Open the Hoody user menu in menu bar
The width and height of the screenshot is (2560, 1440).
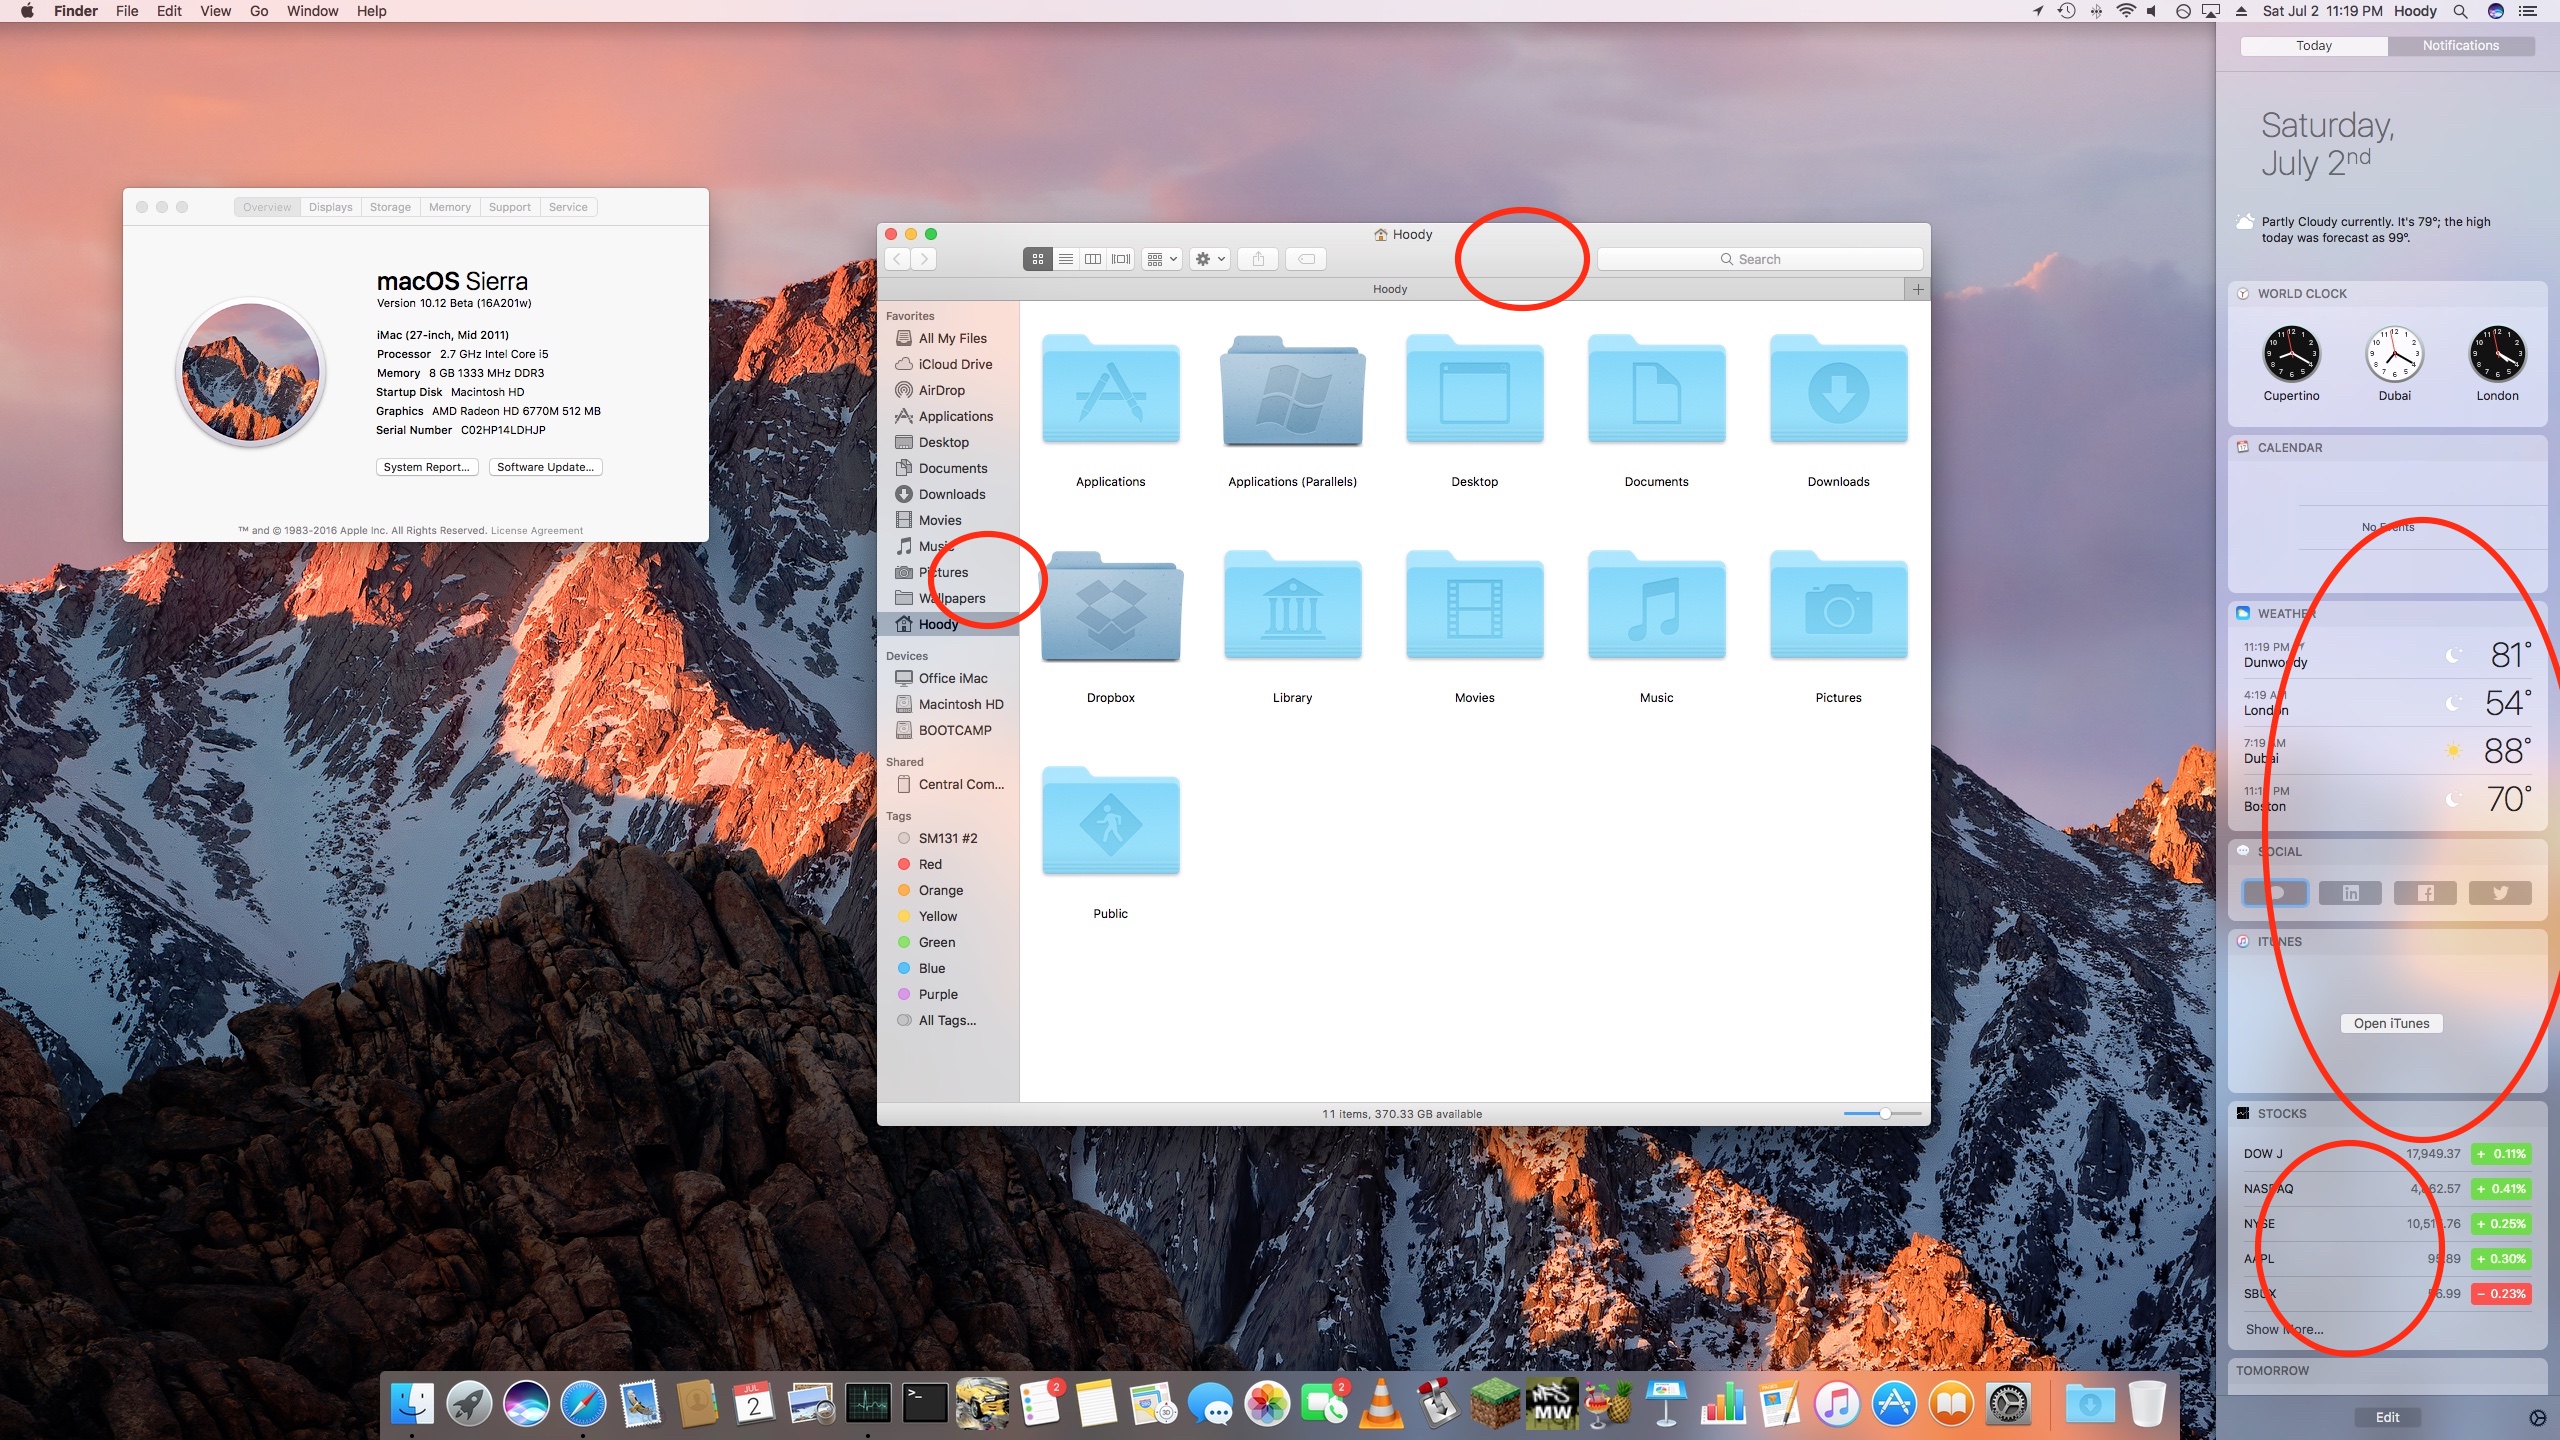2415,11
